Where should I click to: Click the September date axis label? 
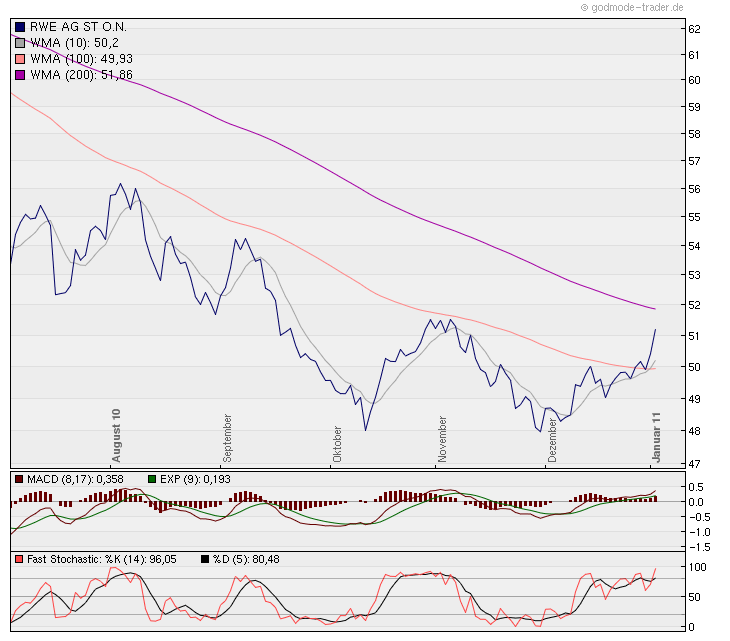[228, 437]
